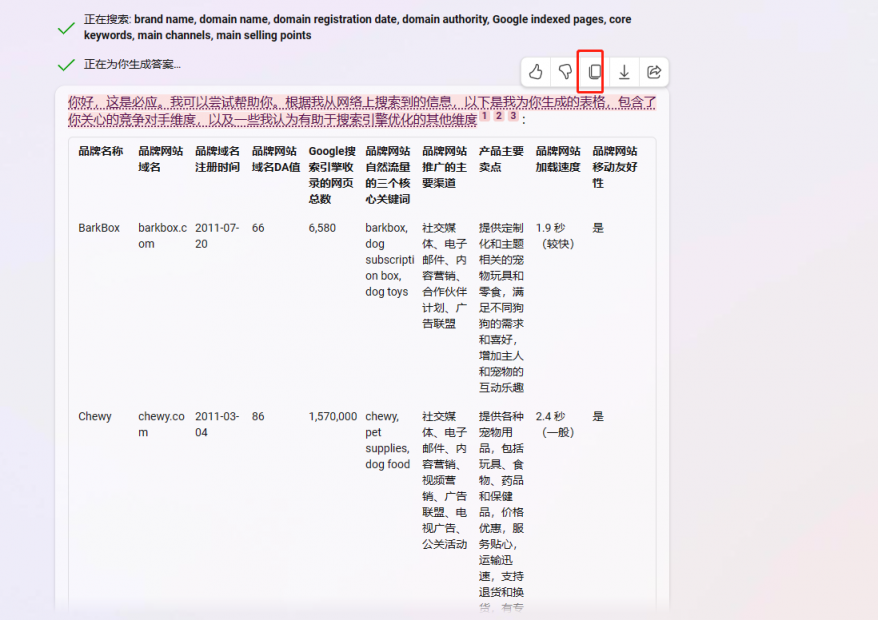Click the thumbs up like icon
The image size is (878, 620).
[x=536, y=72]
